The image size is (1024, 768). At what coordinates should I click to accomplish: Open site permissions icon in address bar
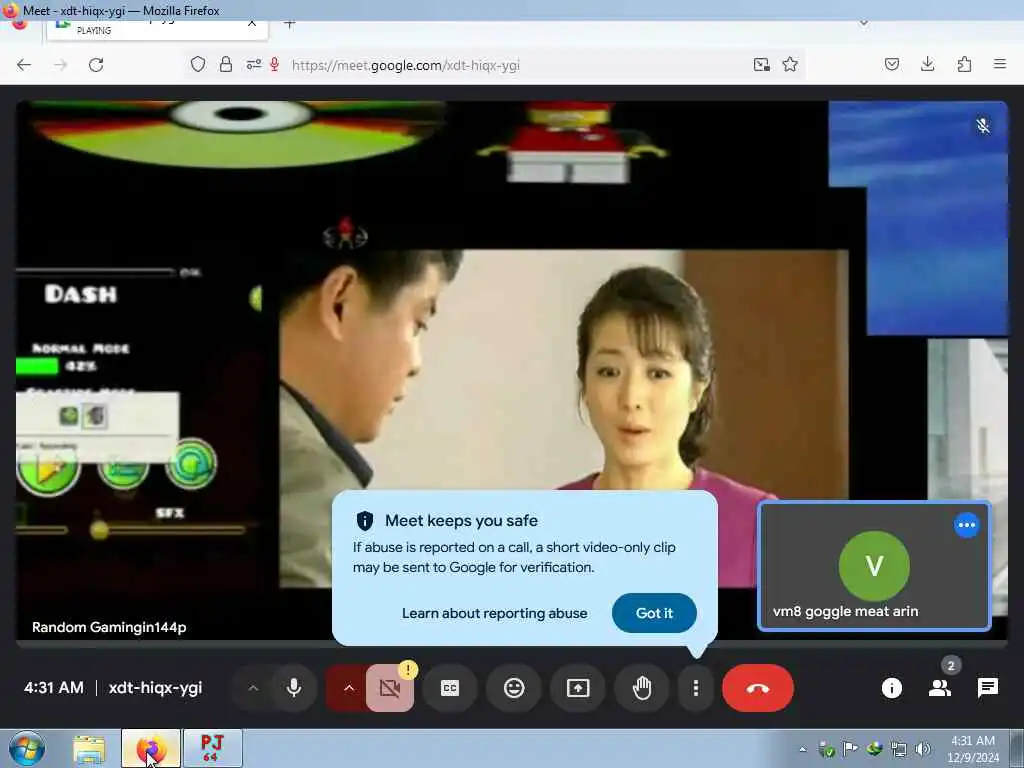pos(253,65)
